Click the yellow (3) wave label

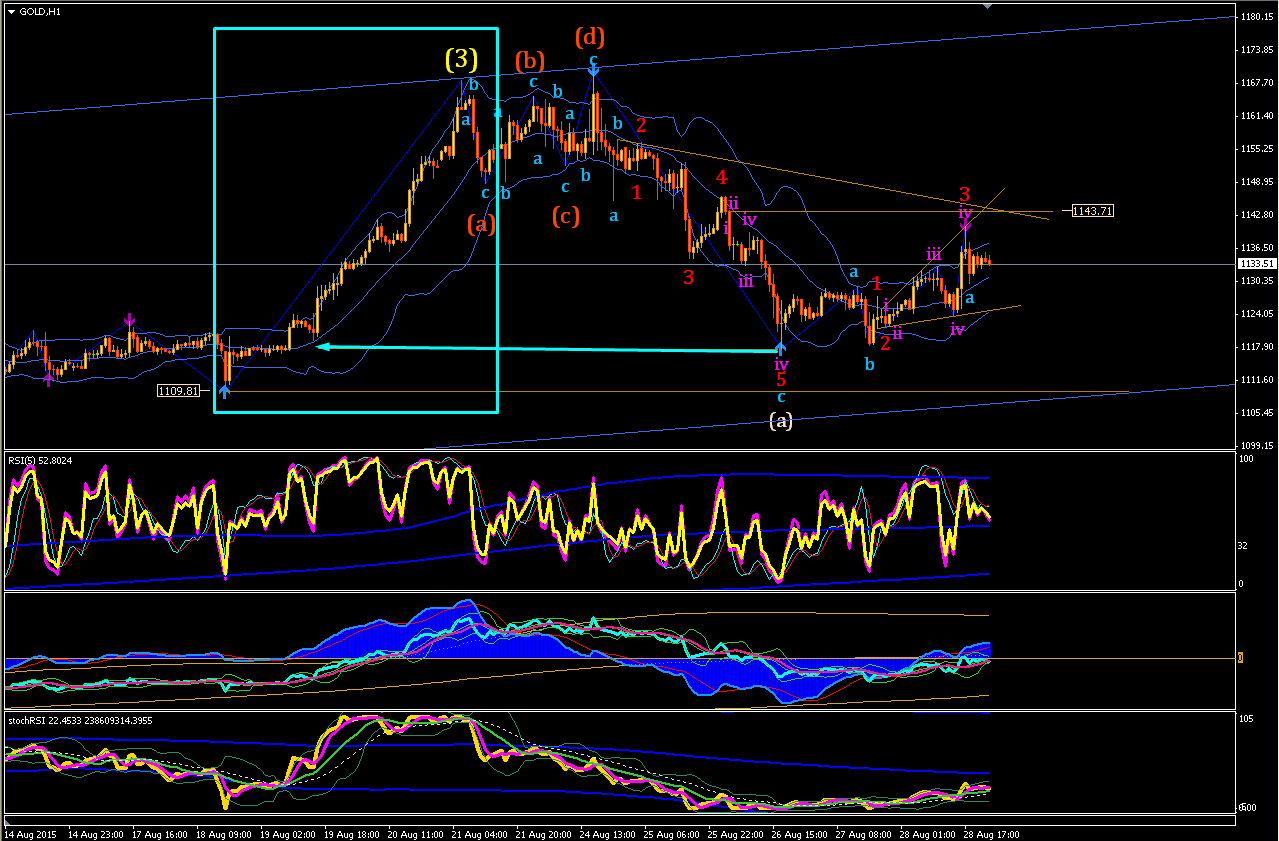pyautogui.click(x=462, y=60)
